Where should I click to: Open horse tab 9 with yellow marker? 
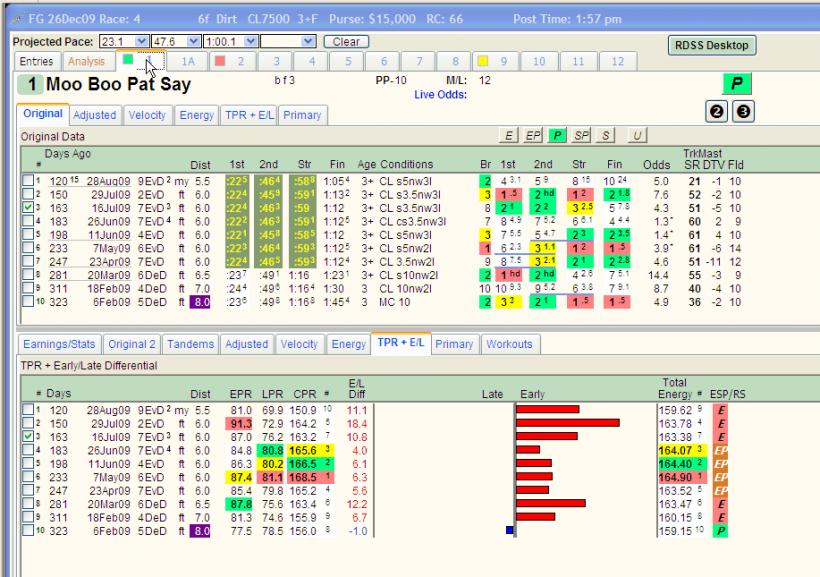point(495,62)
